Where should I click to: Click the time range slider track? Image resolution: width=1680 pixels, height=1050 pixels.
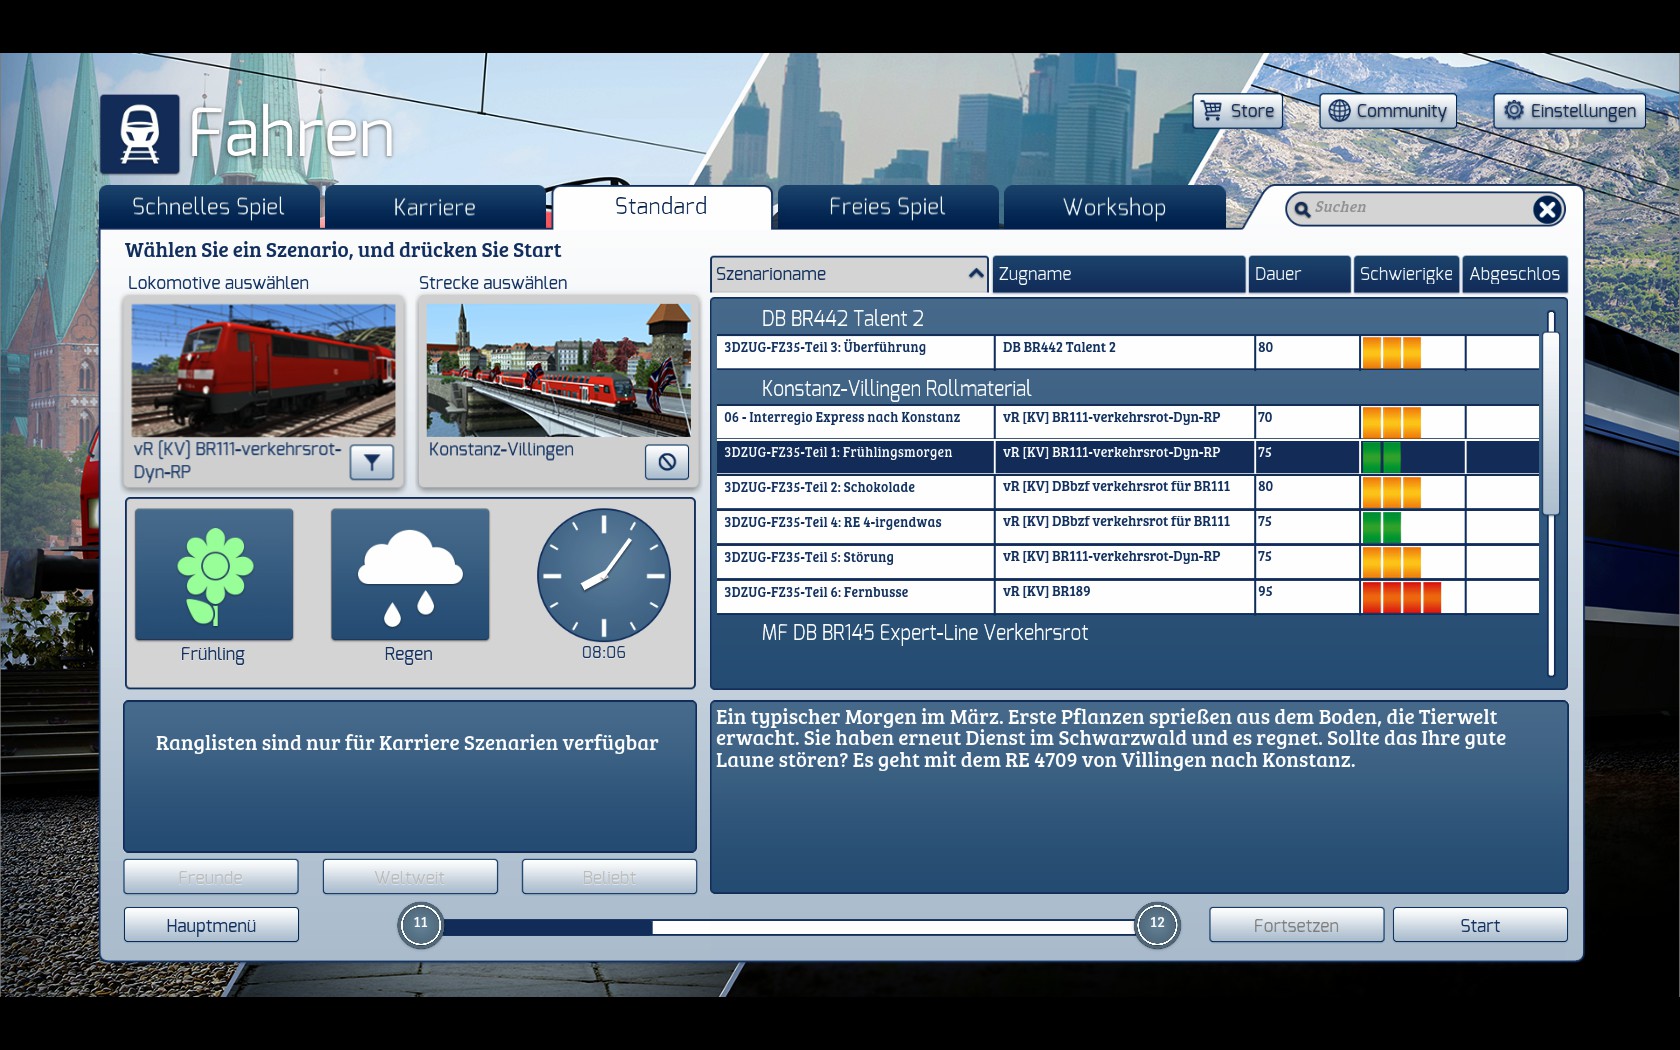point(789,927)
